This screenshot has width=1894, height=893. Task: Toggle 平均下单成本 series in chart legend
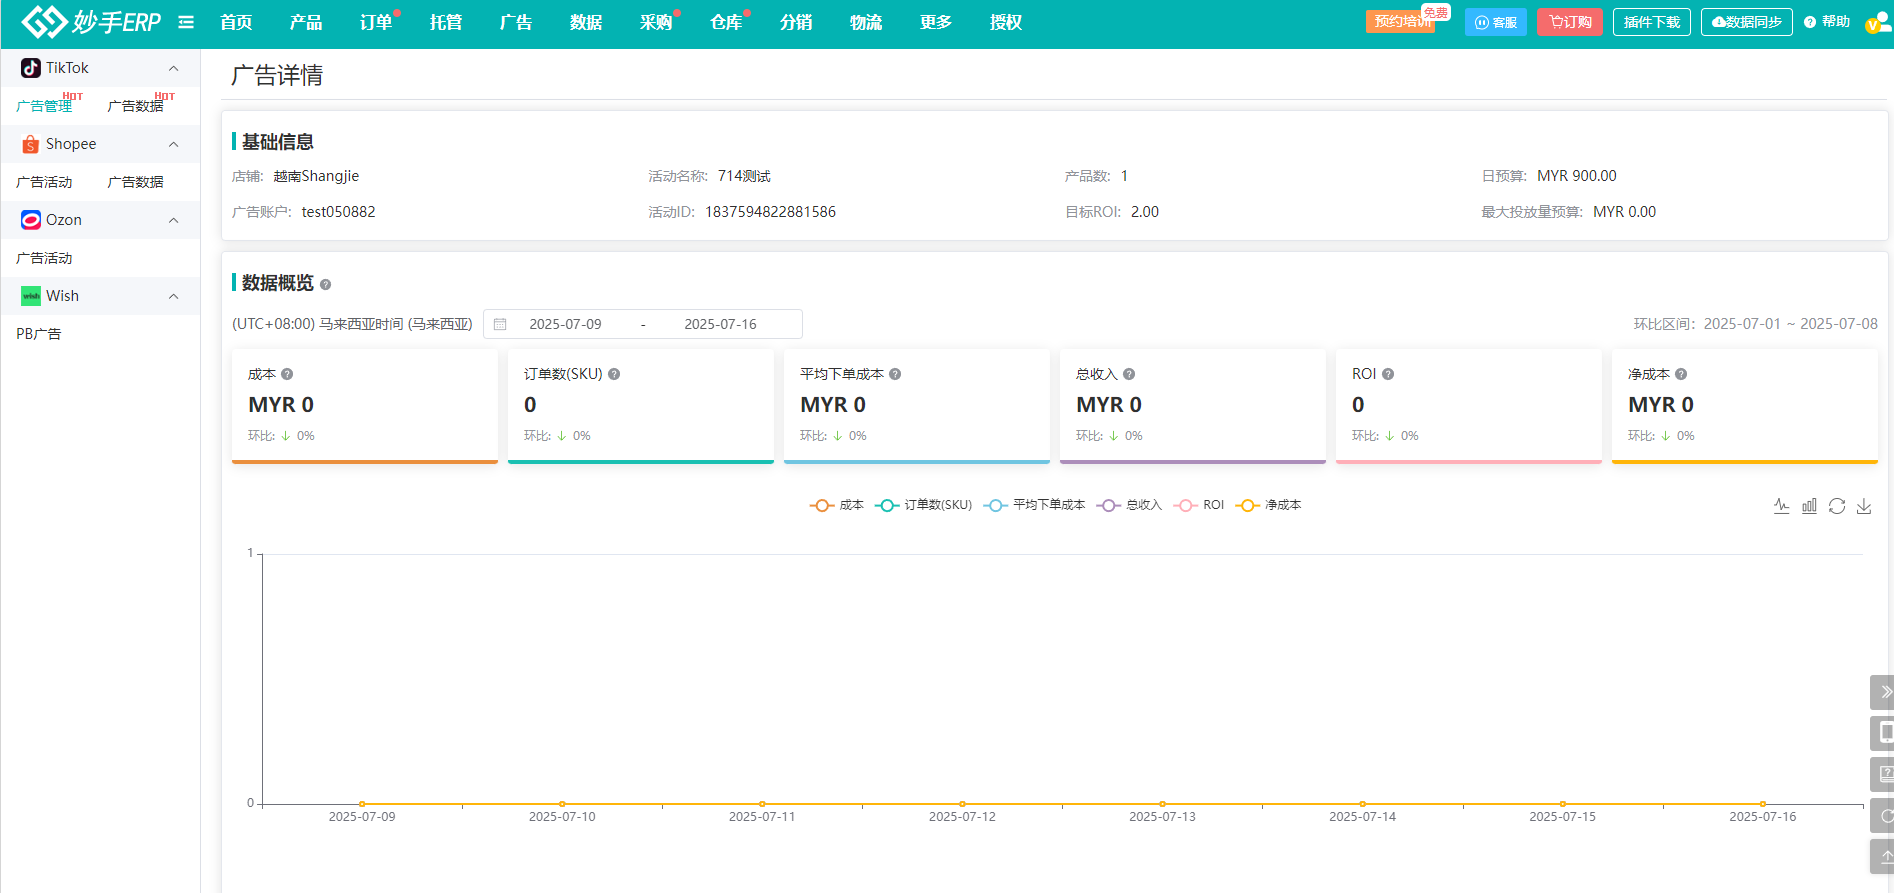[x=1034, y=505]
